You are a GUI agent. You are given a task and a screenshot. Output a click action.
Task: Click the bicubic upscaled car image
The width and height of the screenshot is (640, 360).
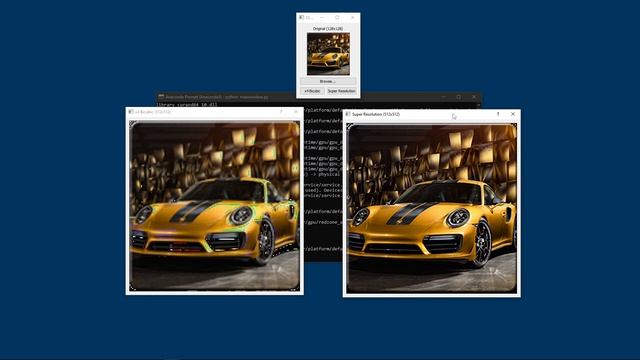(x=215, y=206)
